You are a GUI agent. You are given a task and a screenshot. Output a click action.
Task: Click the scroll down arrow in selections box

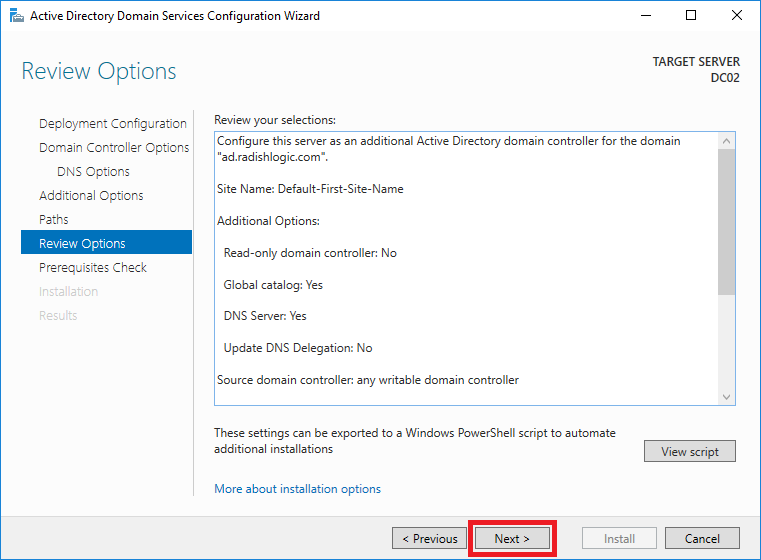click(x=726, y=397)
